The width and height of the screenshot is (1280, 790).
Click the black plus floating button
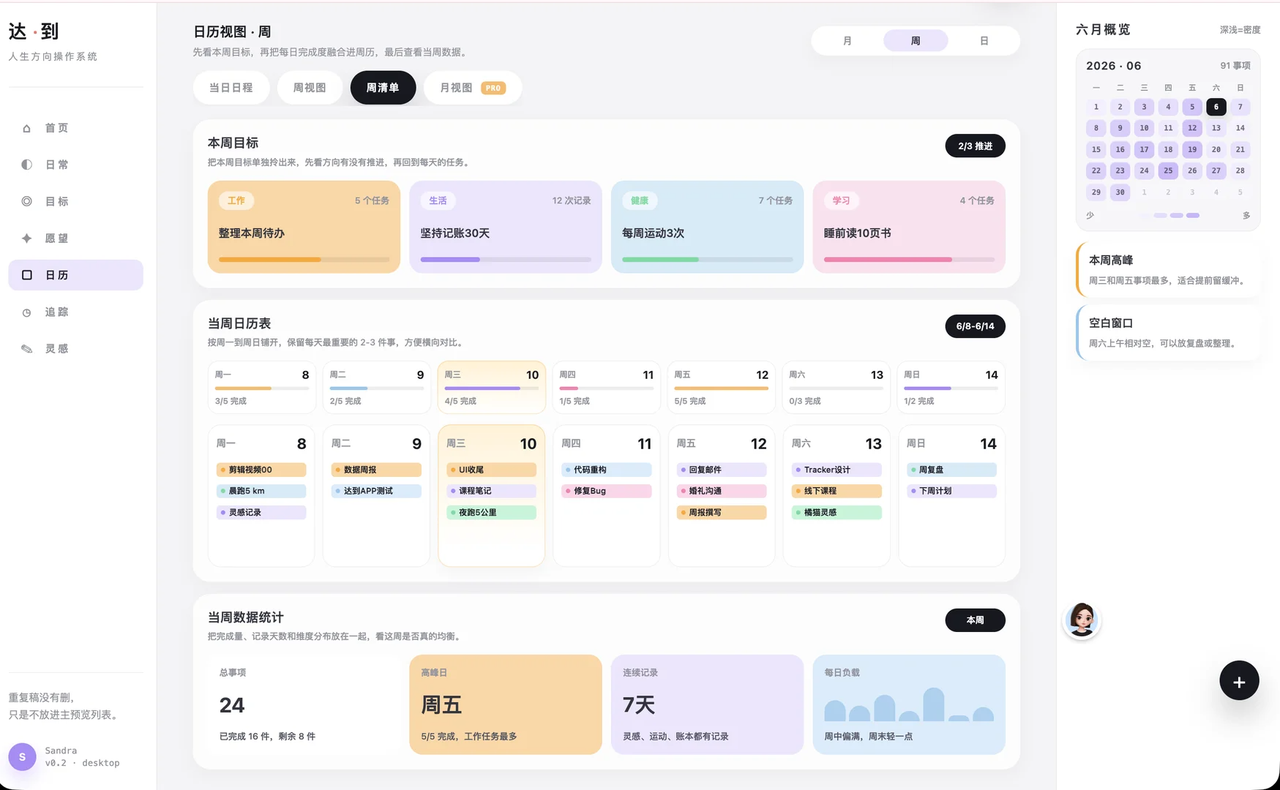[x=1239, y=681]
